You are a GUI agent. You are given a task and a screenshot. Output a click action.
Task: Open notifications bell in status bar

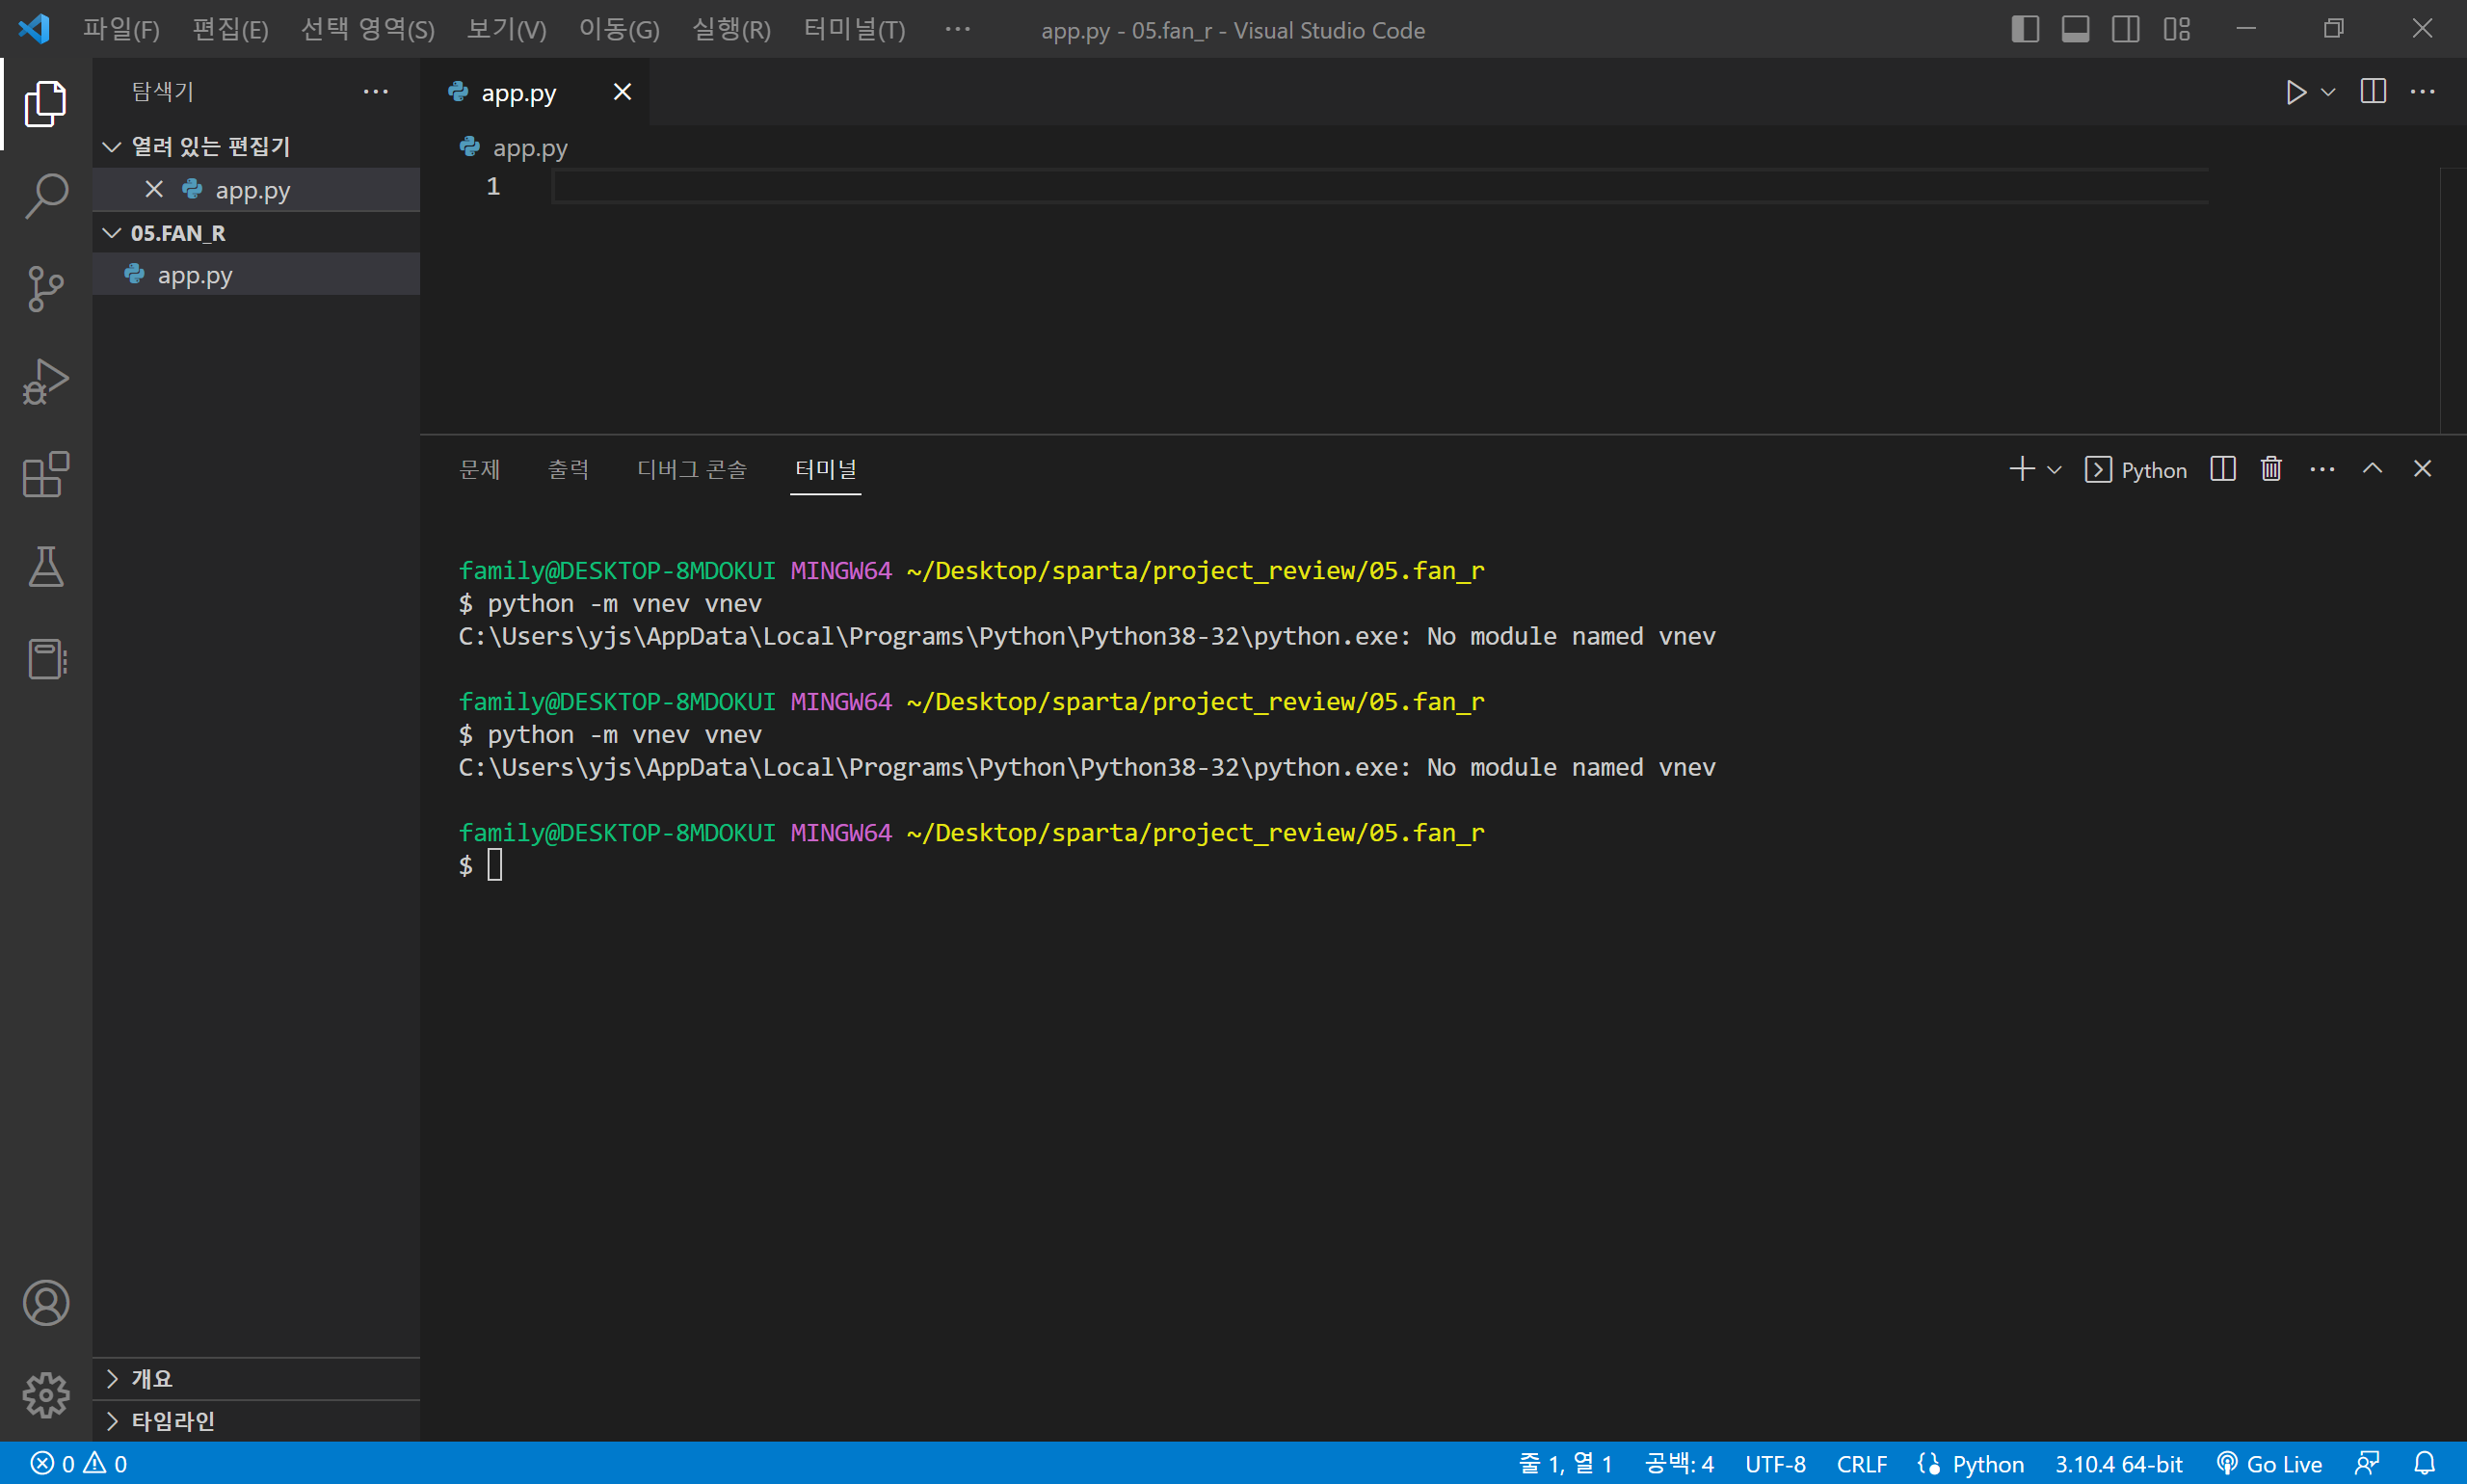click(2425, 1464)
